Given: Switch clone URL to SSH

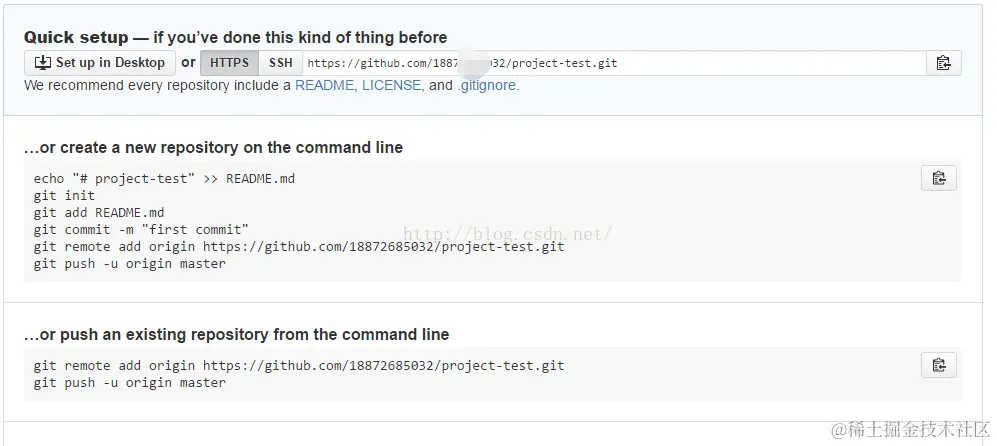Looking at the screenshot, I should (x=281, y=63).
